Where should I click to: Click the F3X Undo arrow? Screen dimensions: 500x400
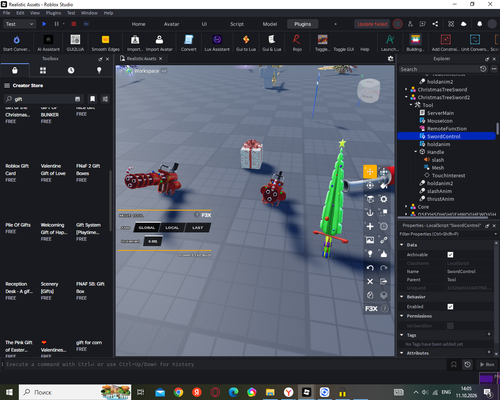click(370, 268)
